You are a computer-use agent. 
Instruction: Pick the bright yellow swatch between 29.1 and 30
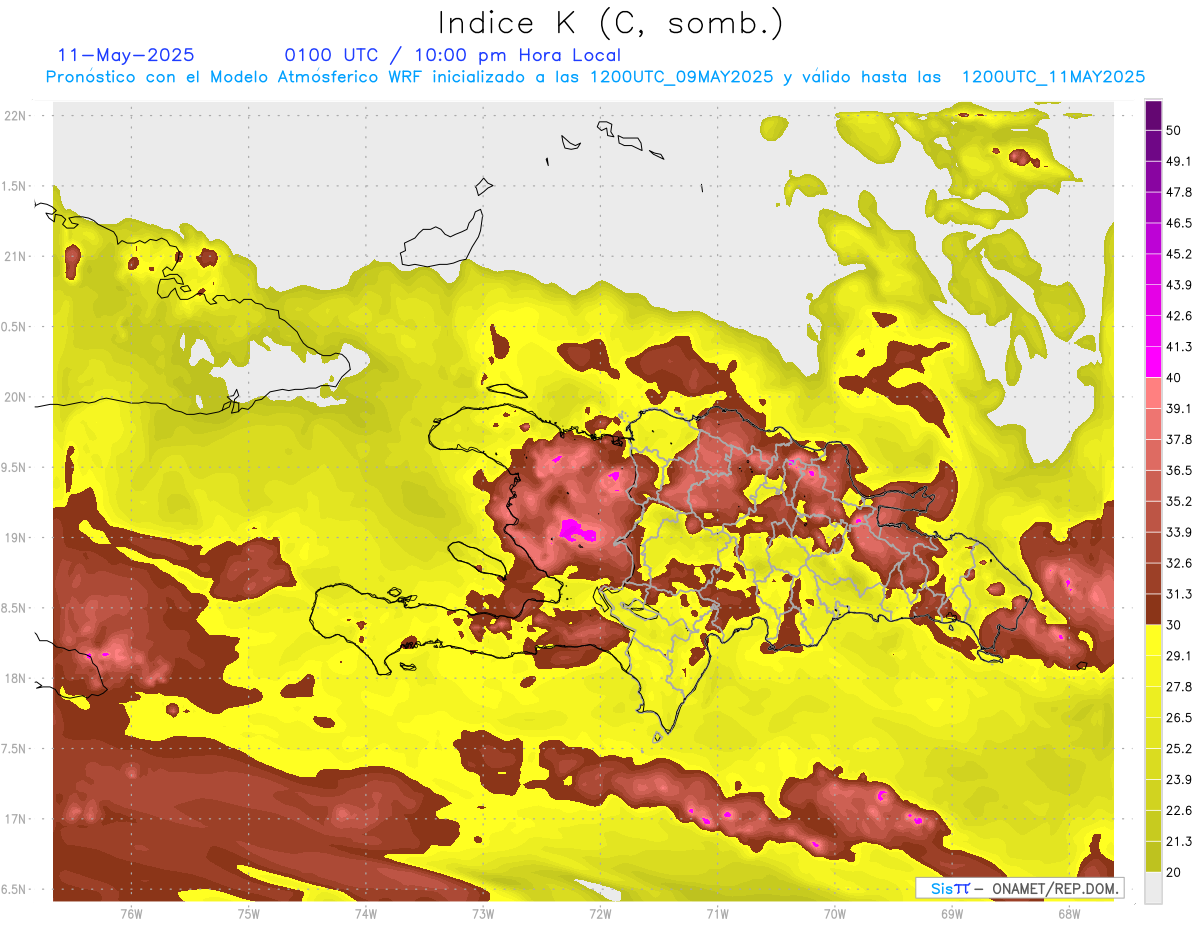point(1153,640)
